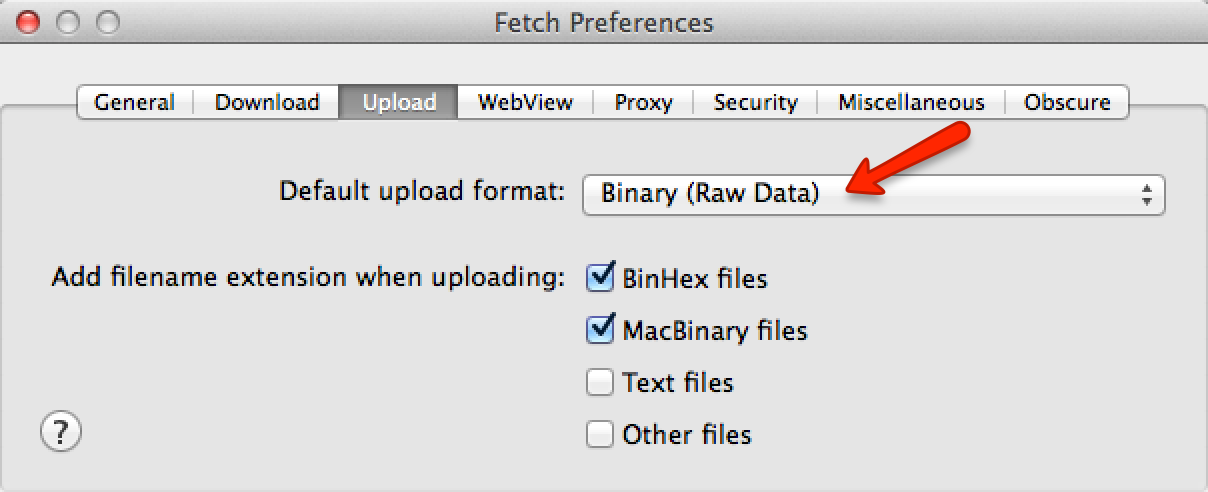Switch to the Download tab

[x=266, y=102]
